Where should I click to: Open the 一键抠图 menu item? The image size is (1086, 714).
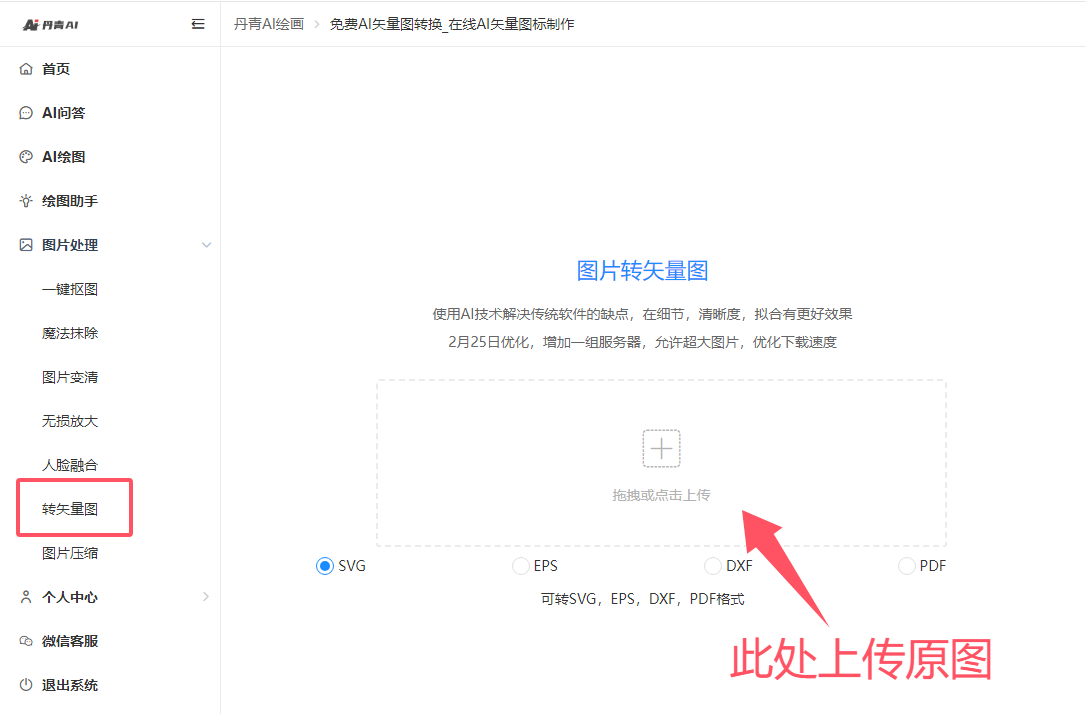point(70,289)
